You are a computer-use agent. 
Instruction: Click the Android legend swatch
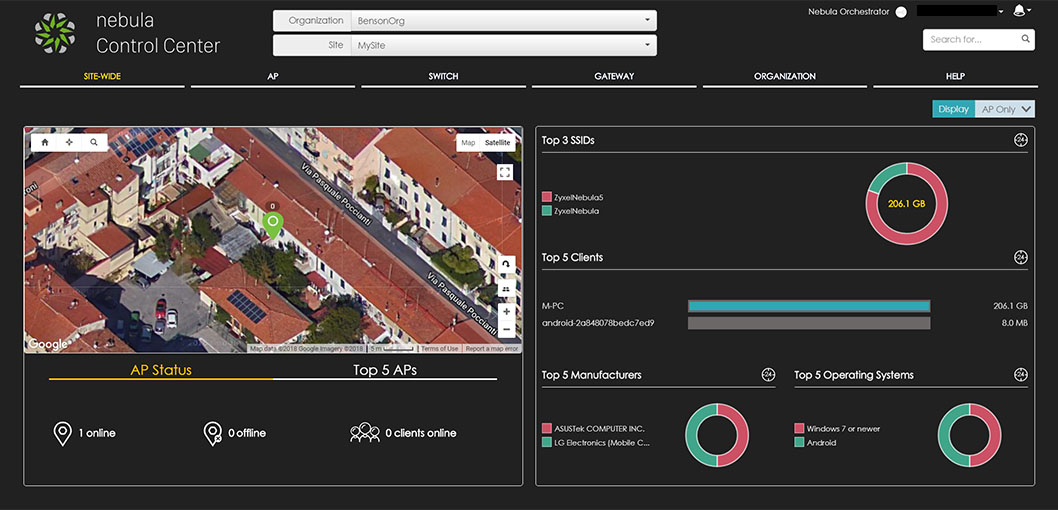pos(799,443)
